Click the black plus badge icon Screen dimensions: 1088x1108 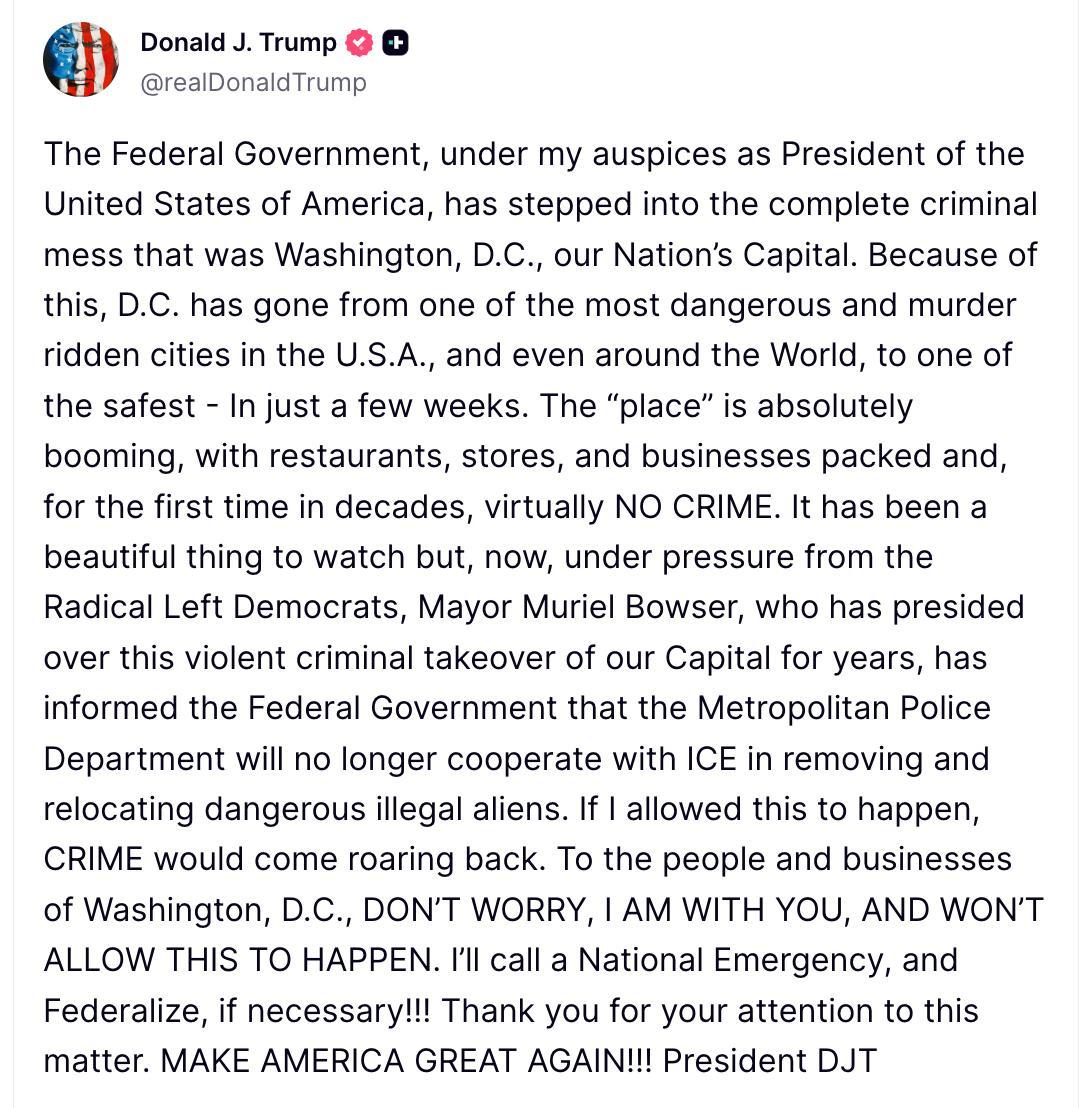[395, 43]
